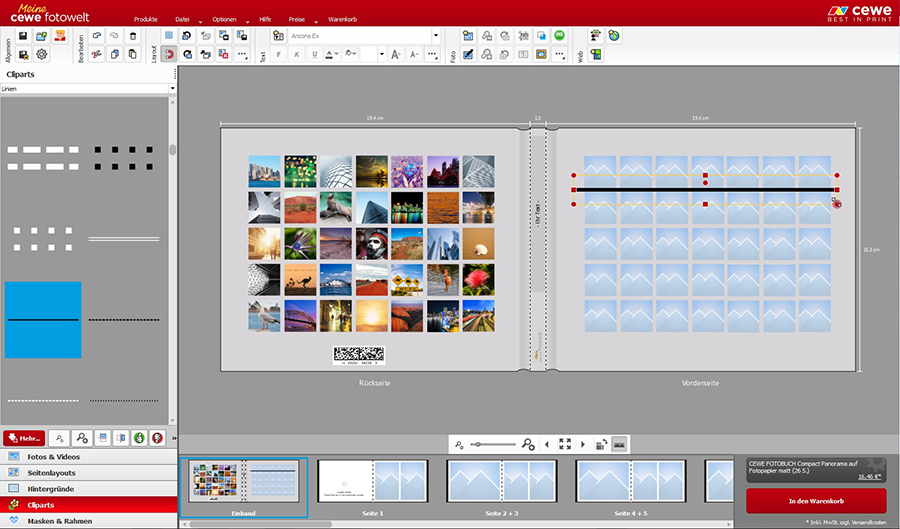Viewport: 900px width, 529px height.
Task: Expand the Ancona Ex font dropdown
Action: click(x=436, y=35)
